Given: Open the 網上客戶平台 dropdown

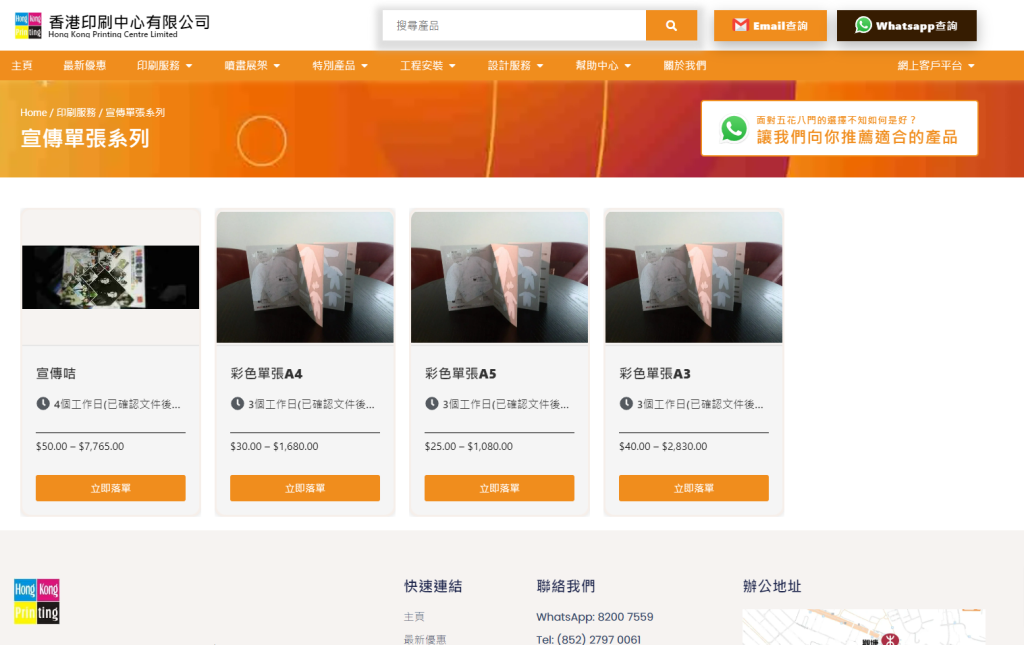Looking at the screenshot, I should click(935, 66).
